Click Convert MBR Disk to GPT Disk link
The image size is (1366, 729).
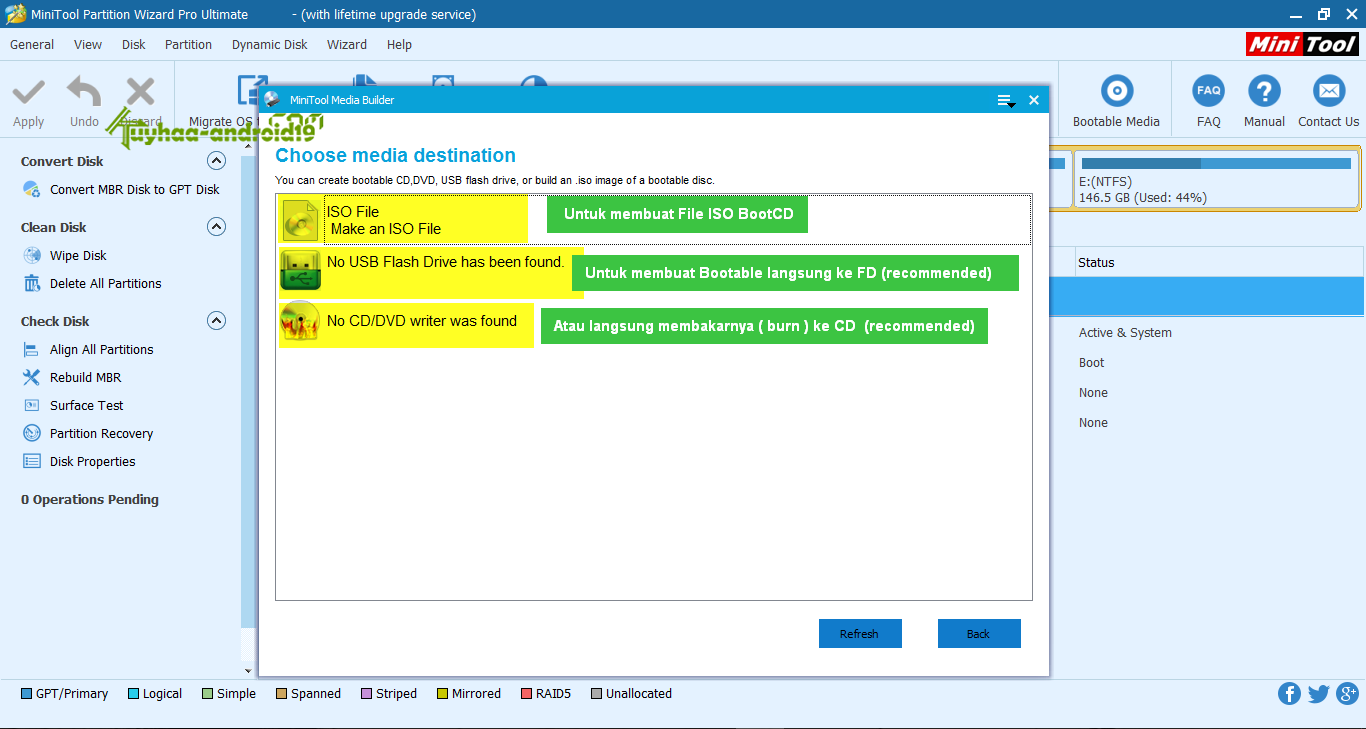135,189
